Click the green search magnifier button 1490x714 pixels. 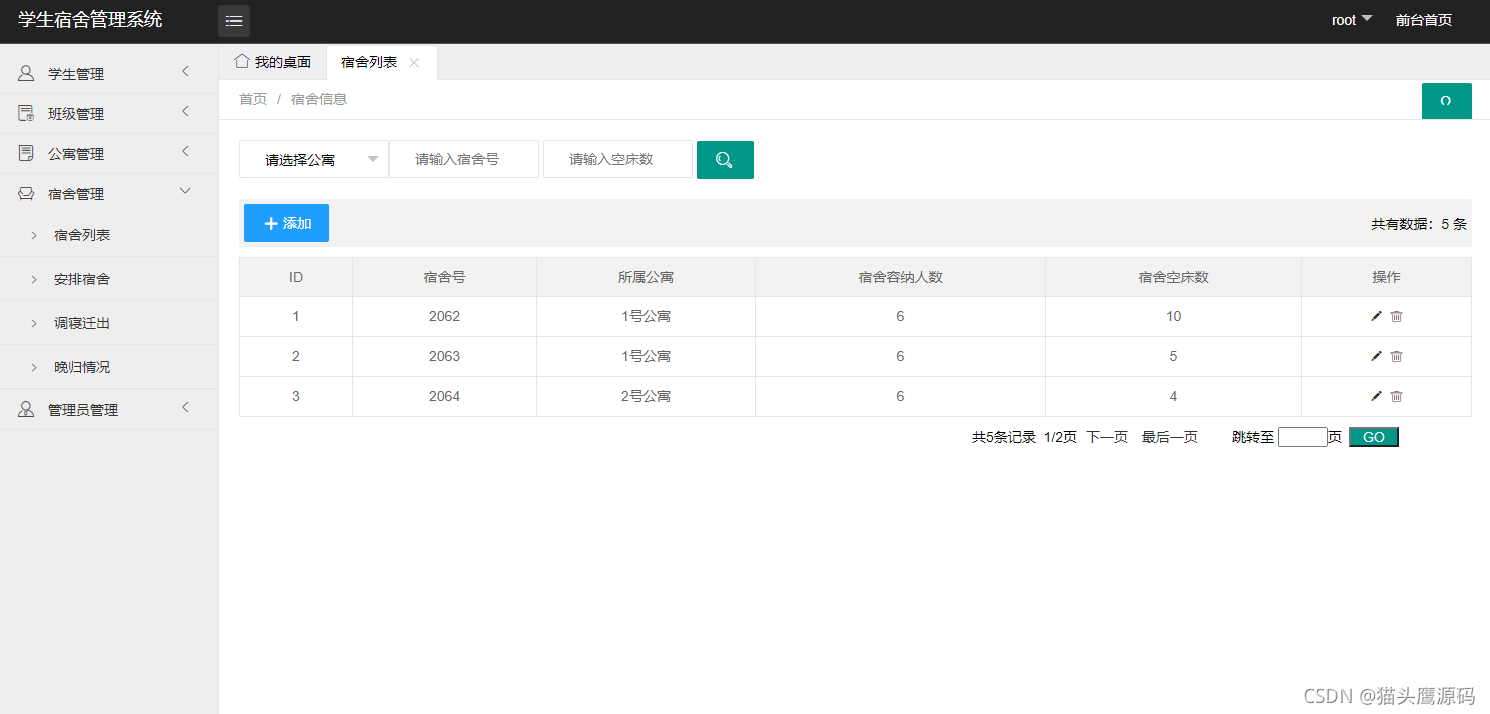(x=725, y=160)
